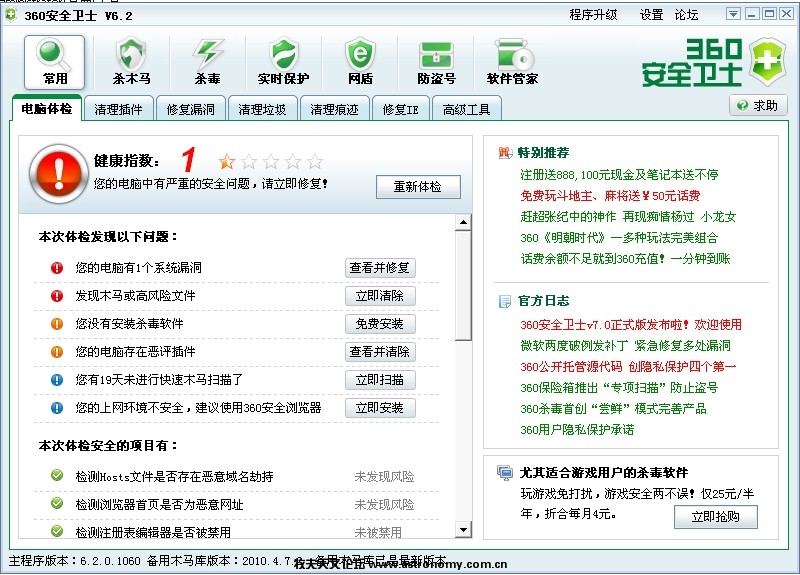Open link 360安全卫士v7.0正式版发布啦

click(631, 325)
